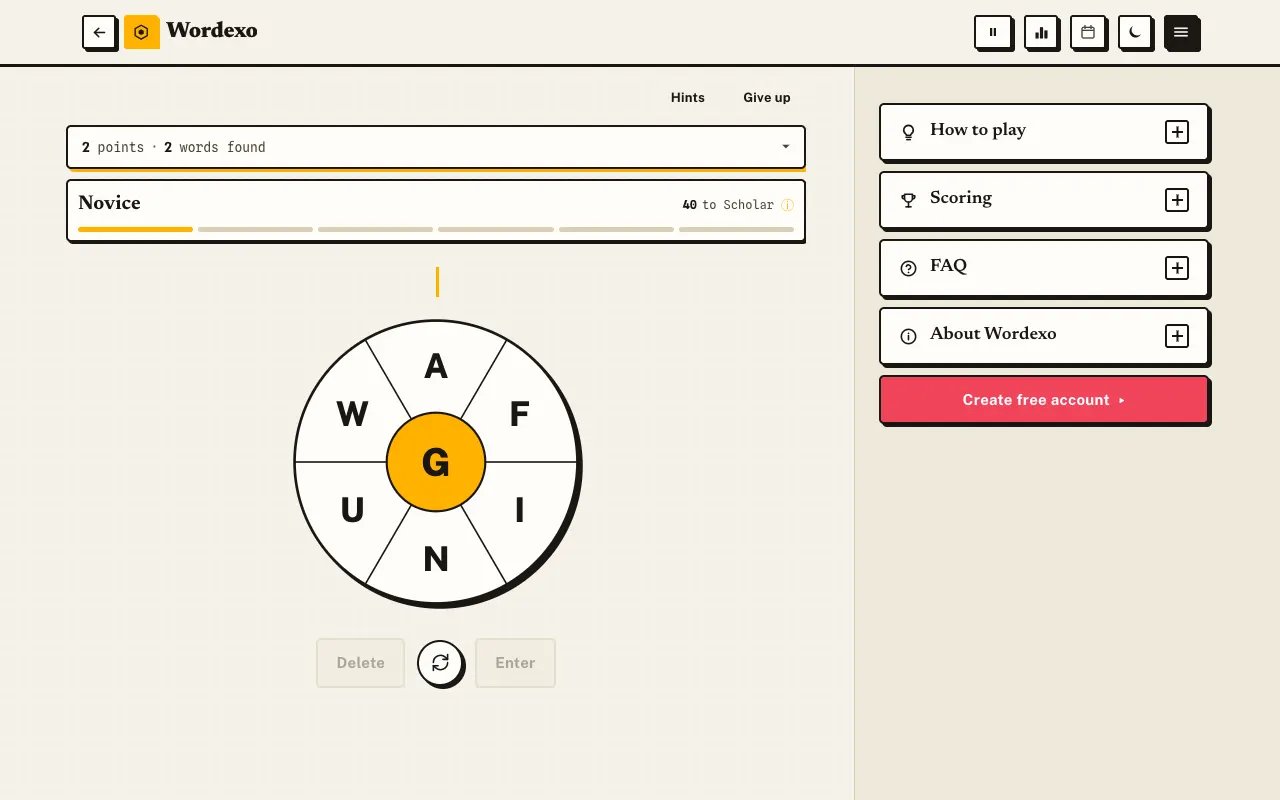Click the info icon in About Wordexo
The image size is (1280, 800).
click(x=908, y=336)
